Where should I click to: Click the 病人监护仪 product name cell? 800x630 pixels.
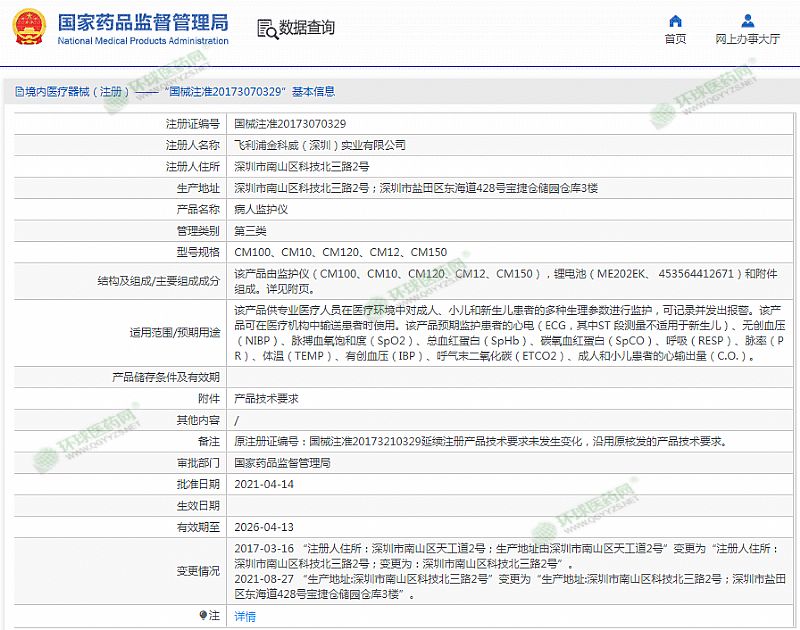coord(261,209)
